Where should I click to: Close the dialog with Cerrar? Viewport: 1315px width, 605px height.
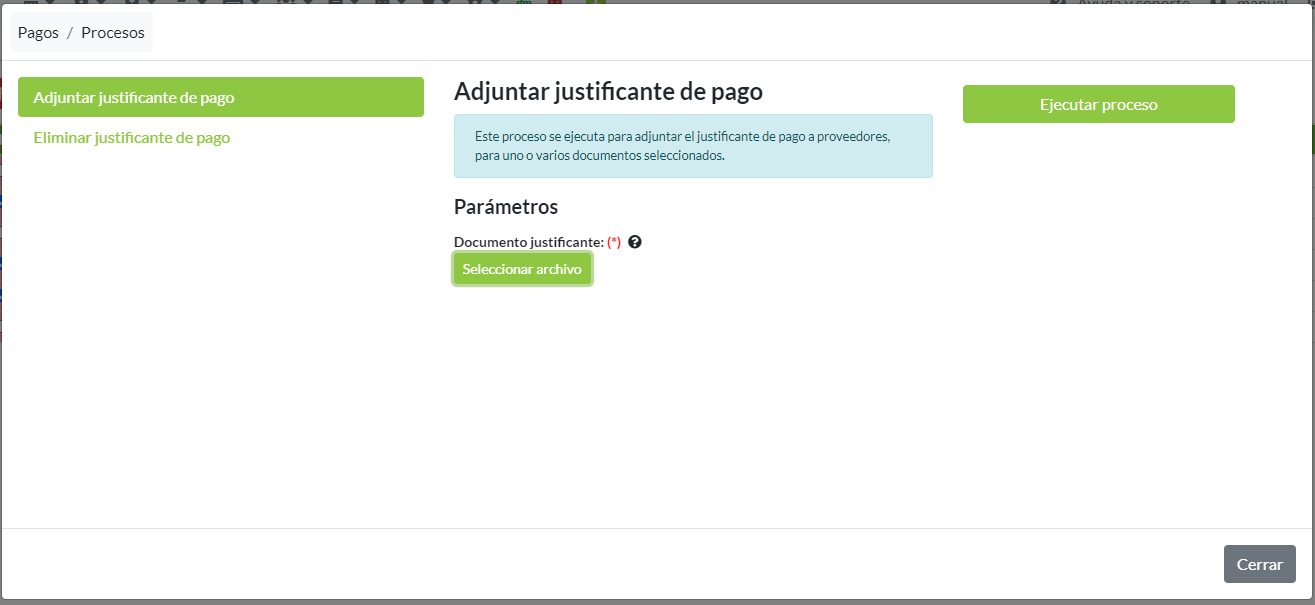[1259, 564]
